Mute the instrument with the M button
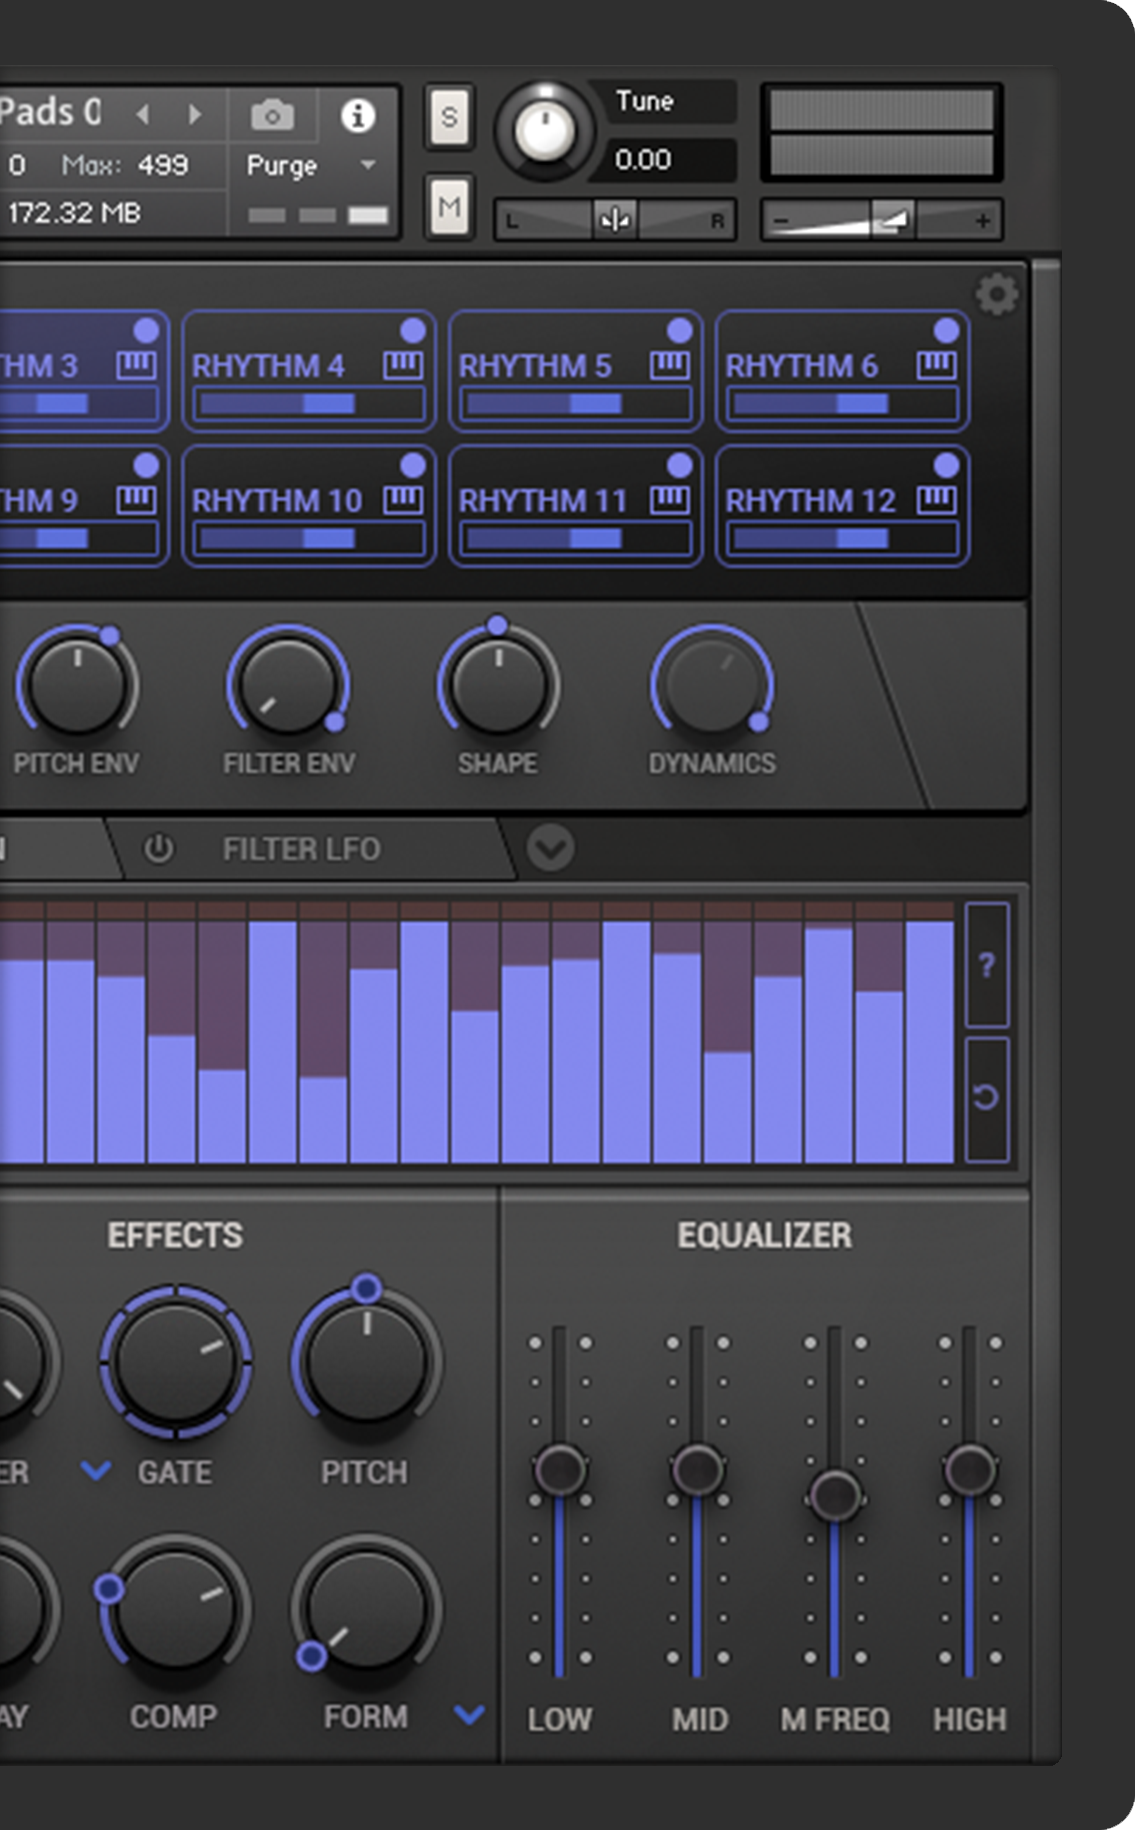 pyautogui.click(x=449, y=207)
